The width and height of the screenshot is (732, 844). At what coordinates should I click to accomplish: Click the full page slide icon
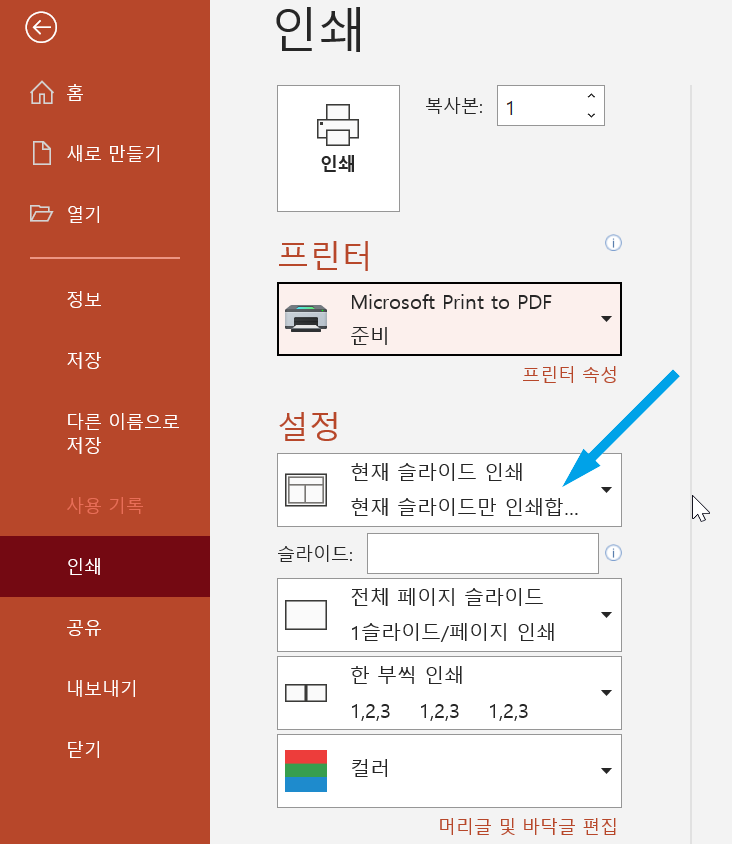tap(306, 615)
